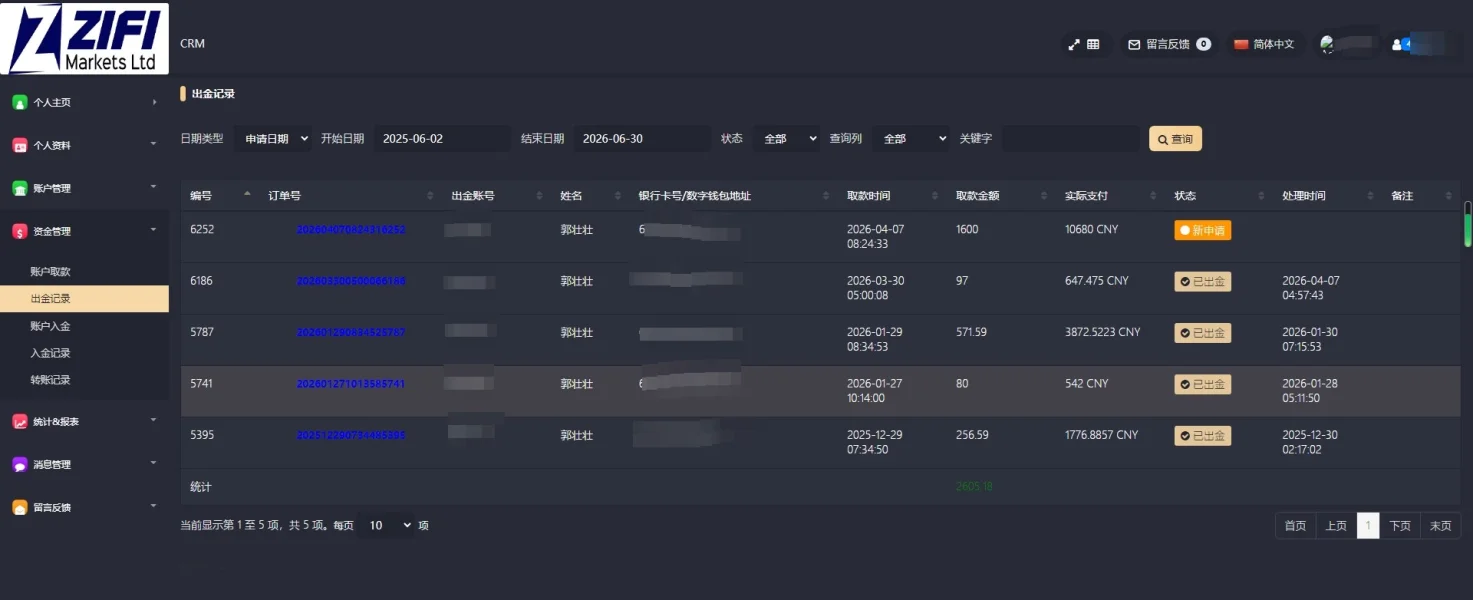Open order link 20260407082433 in first row

click(x=351, y=230)
